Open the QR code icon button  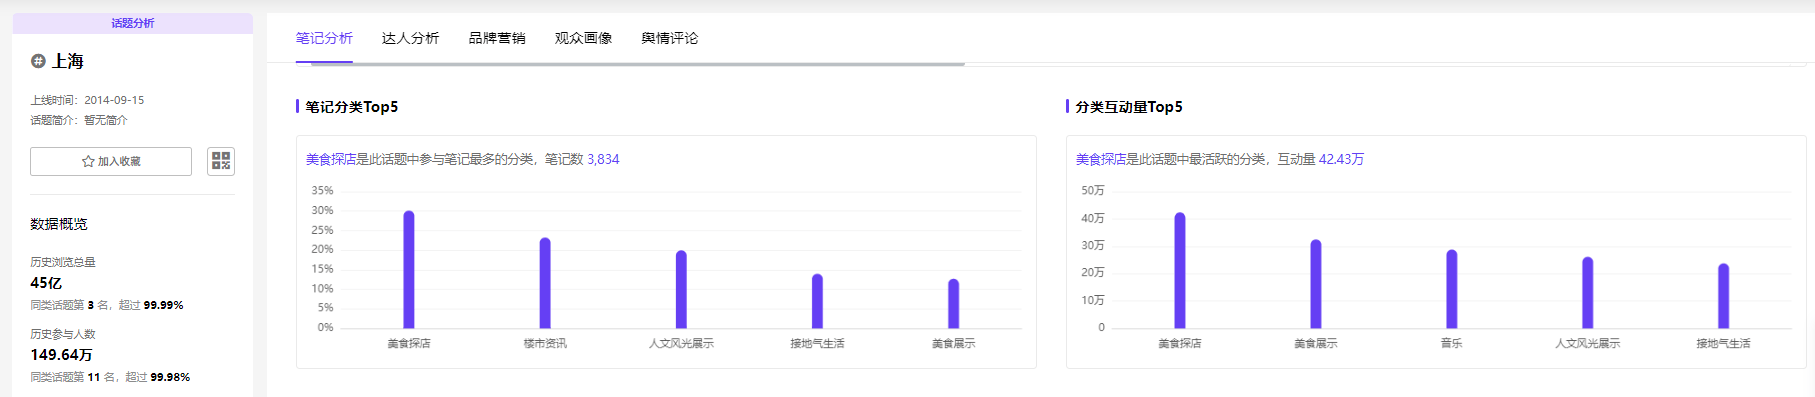[x=221, y=161]
